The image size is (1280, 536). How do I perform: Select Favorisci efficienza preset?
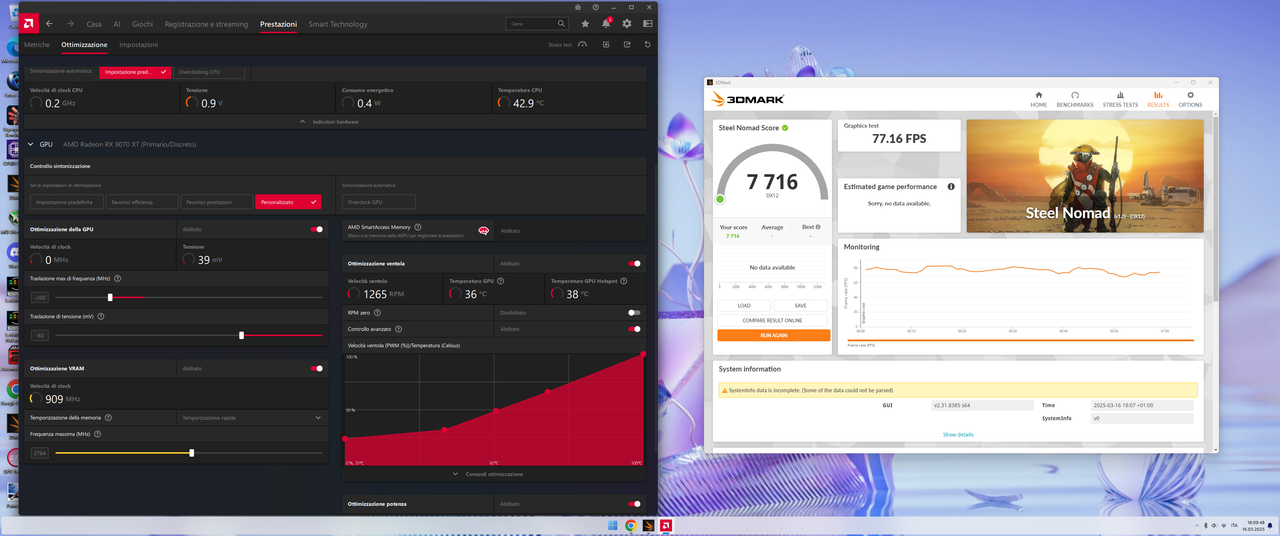[143, 202]
